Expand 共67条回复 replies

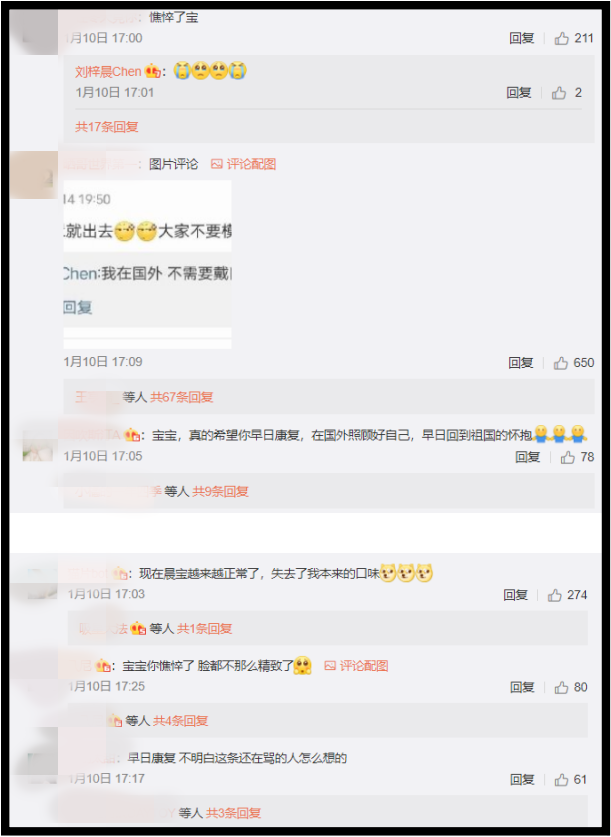[182, 397]
